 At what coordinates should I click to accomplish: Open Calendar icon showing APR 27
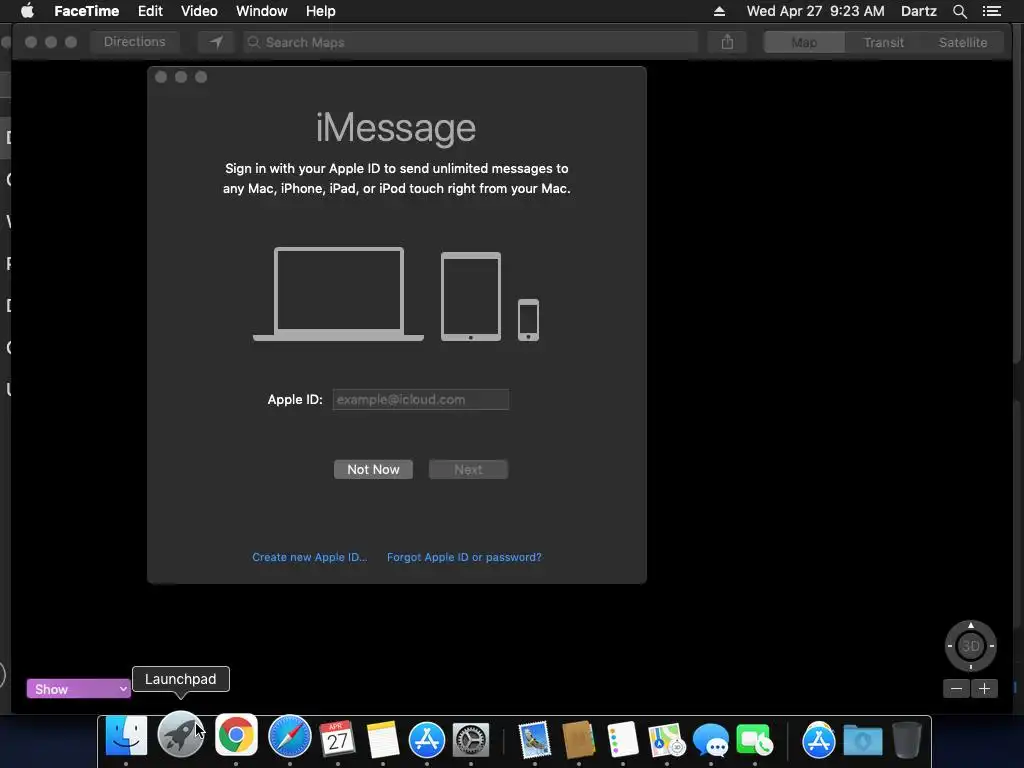tap(338, 737)
